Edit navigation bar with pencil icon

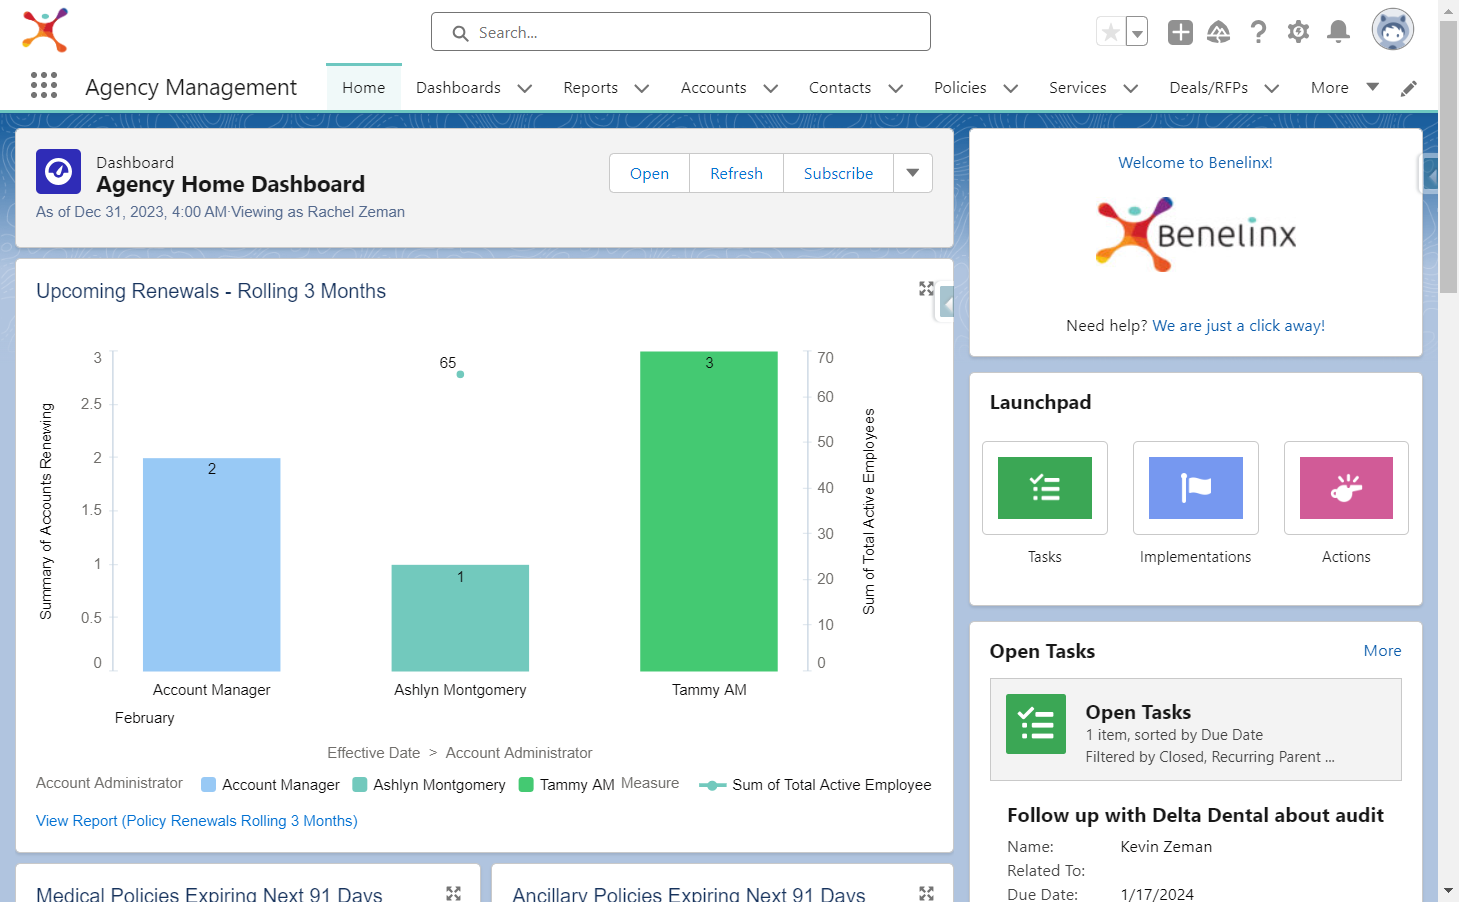[1408, 88]
